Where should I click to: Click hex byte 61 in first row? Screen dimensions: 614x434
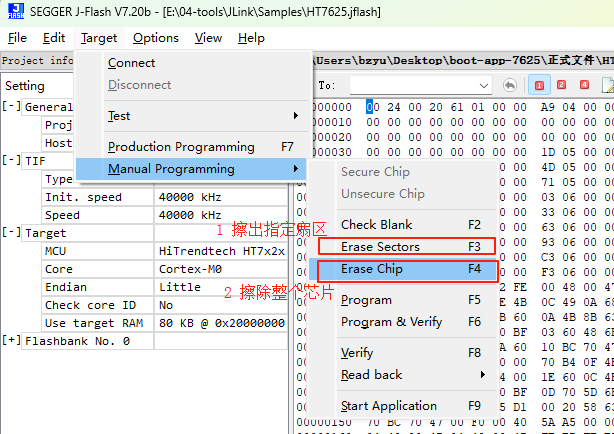(457, 107)
